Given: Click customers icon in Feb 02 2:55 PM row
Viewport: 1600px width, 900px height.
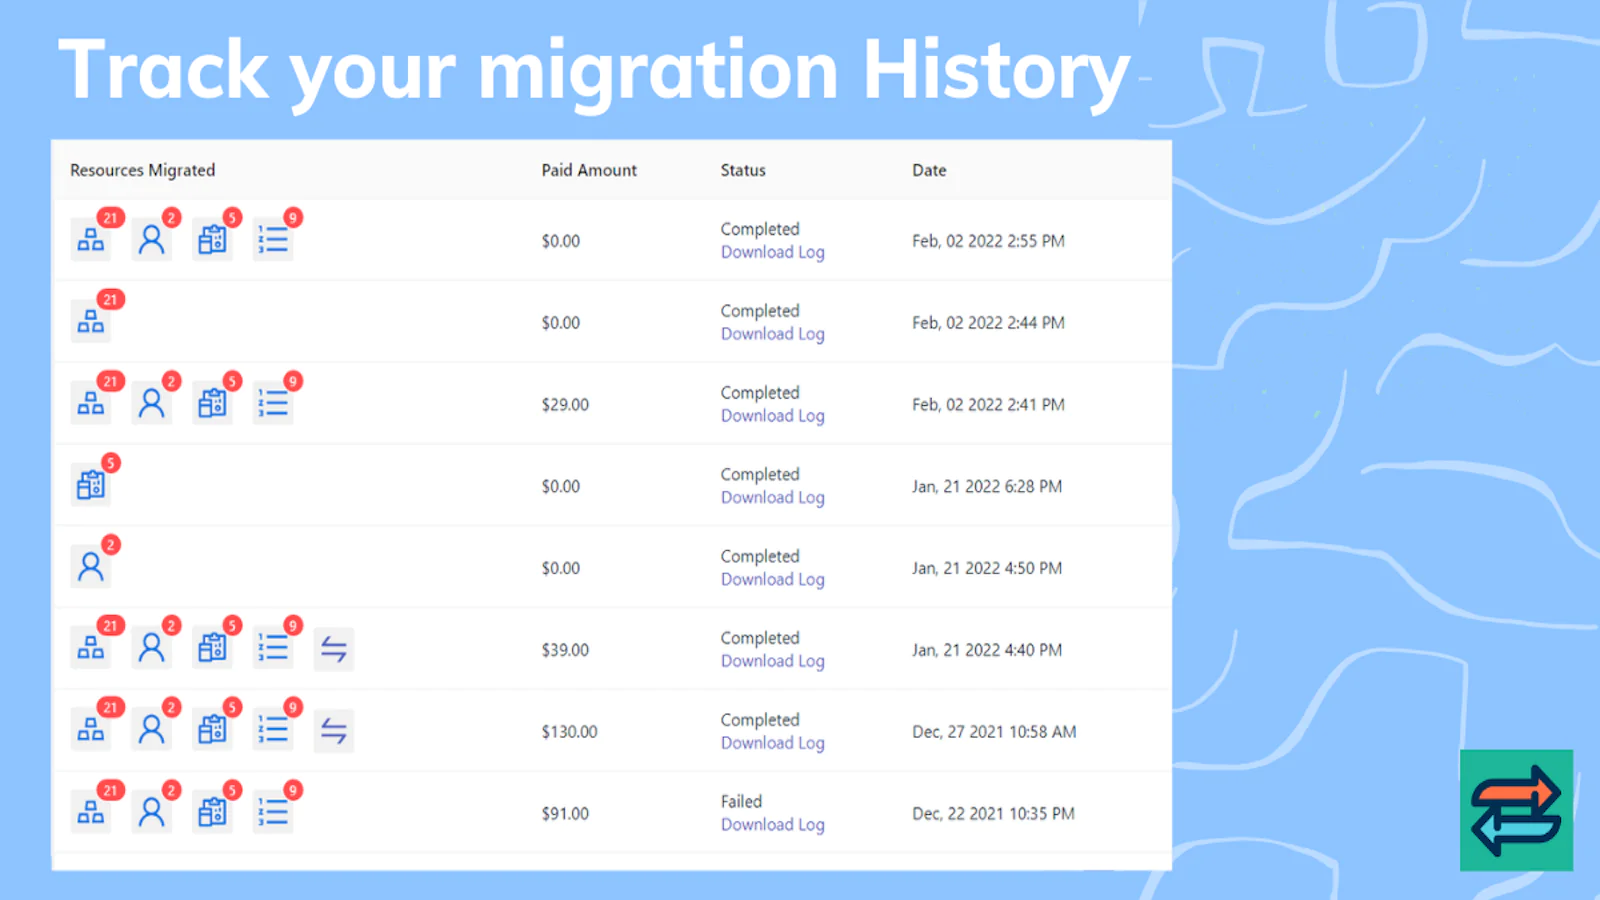Looking at the screenshot, I should (151, 240).
